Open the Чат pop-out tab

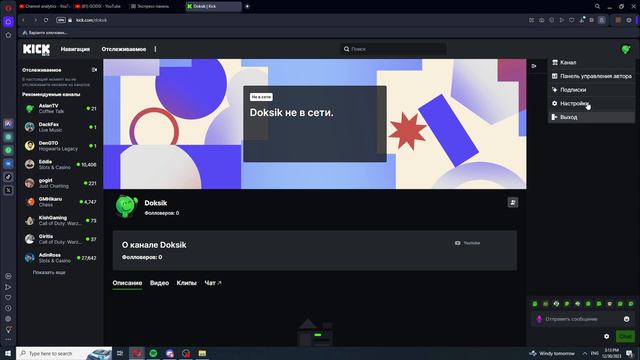point(213,283)
